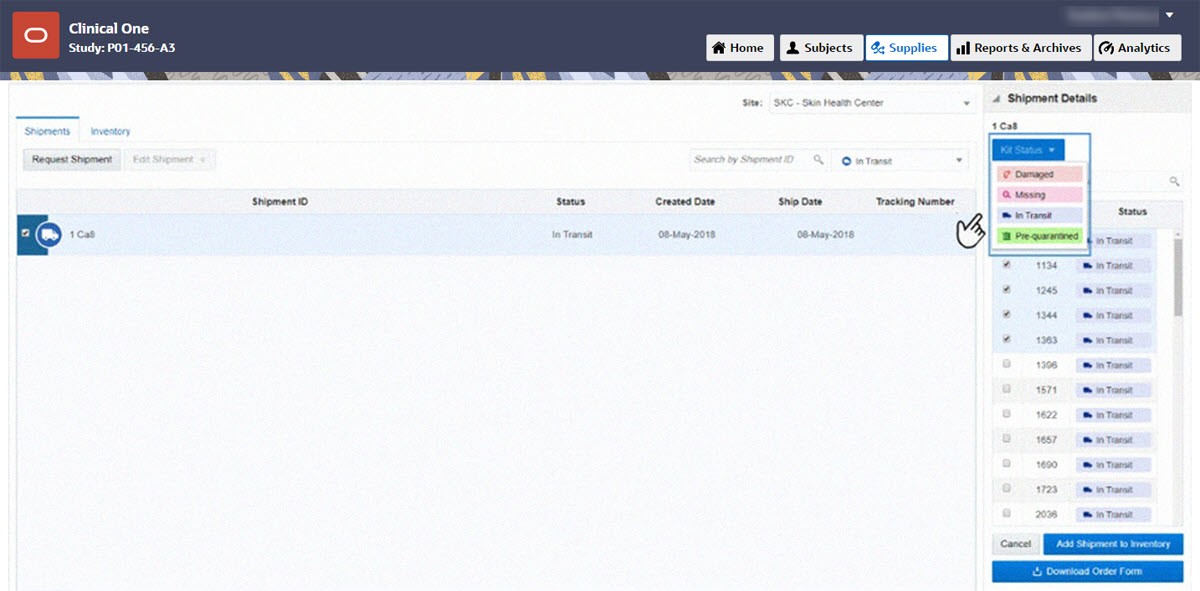The image size is (1200, 591).
Task: Check kit 1396 checkbox
Action: pos(1007,364)
